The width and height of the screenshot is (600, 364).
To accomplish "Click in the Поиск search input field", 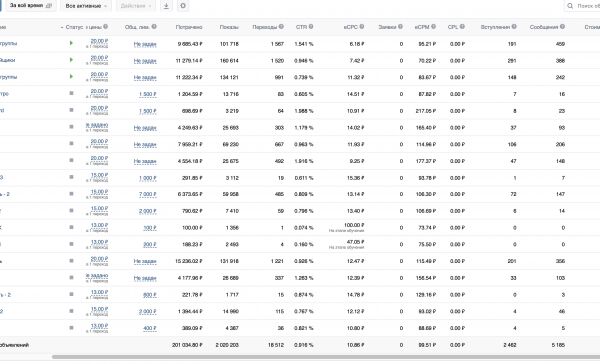I will click(588, 6).
